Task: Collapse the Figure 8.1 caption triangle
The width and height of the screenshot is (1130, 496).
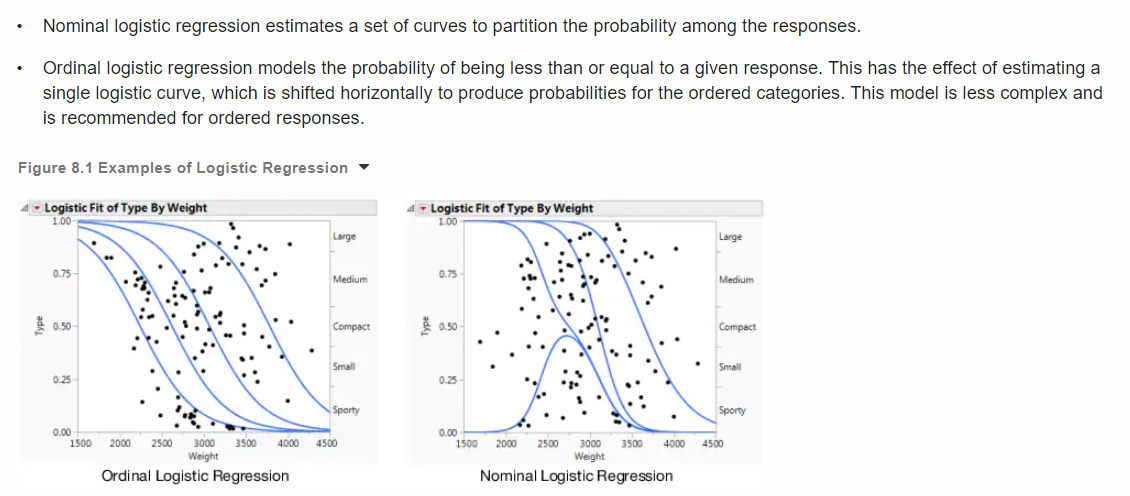Action: (x=363, y=167)
